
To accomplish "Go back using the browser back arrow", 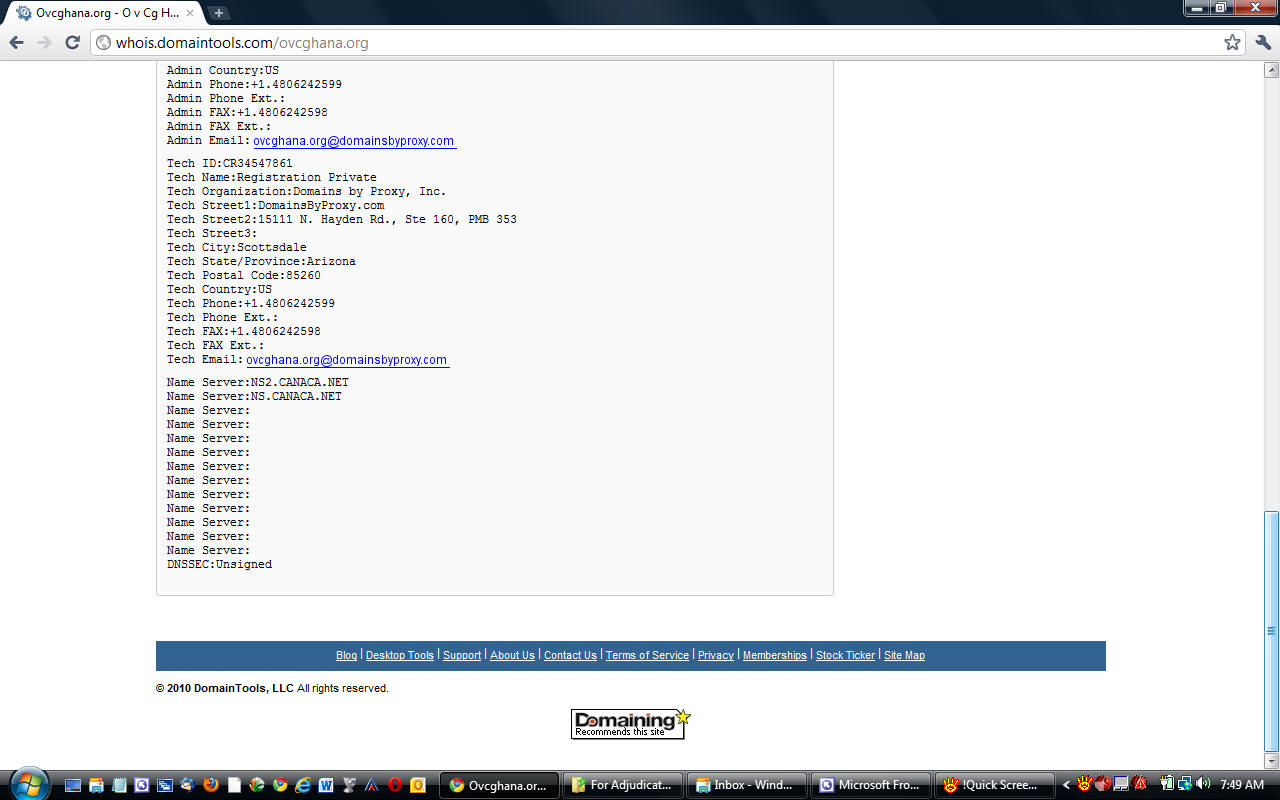I will coord(16,42).
